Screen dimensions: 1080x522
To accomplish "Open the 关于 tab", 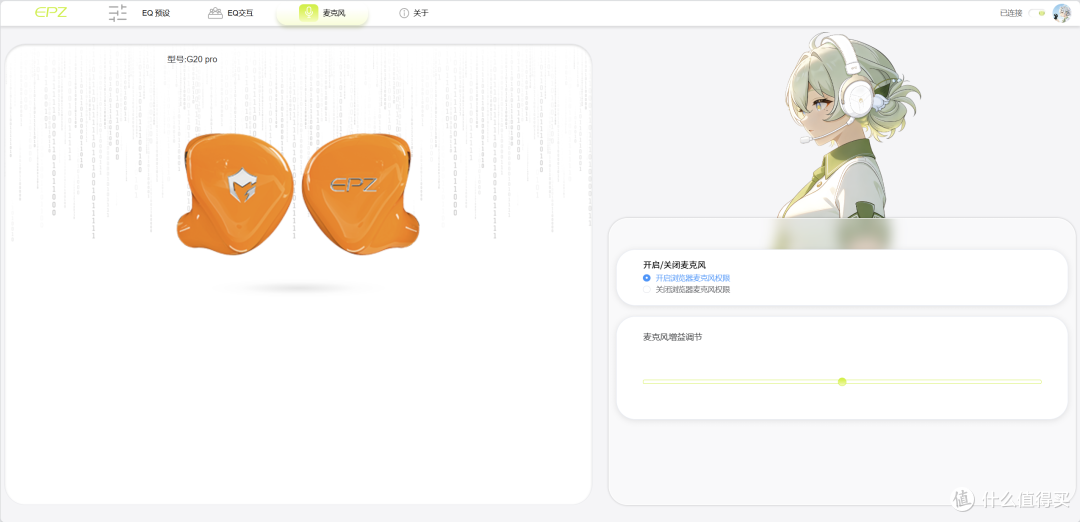I will point(421,13).
